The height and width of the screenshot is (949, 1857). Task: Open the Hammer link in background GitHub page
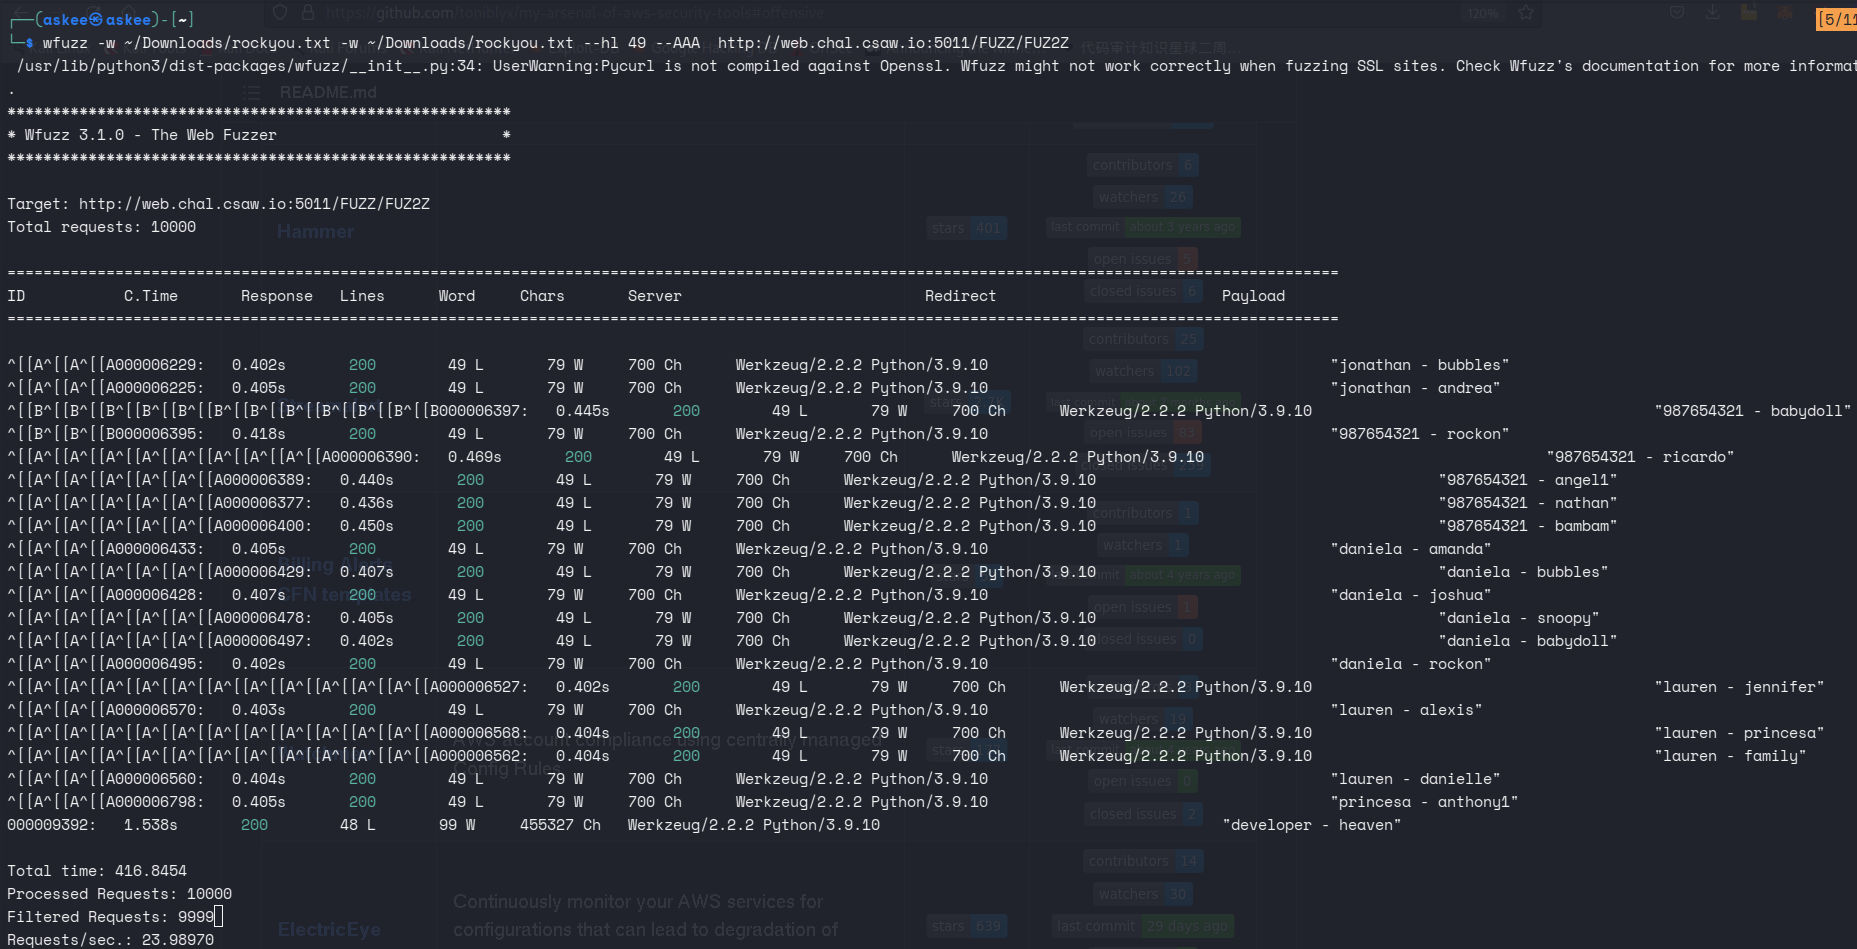(315, 231)
